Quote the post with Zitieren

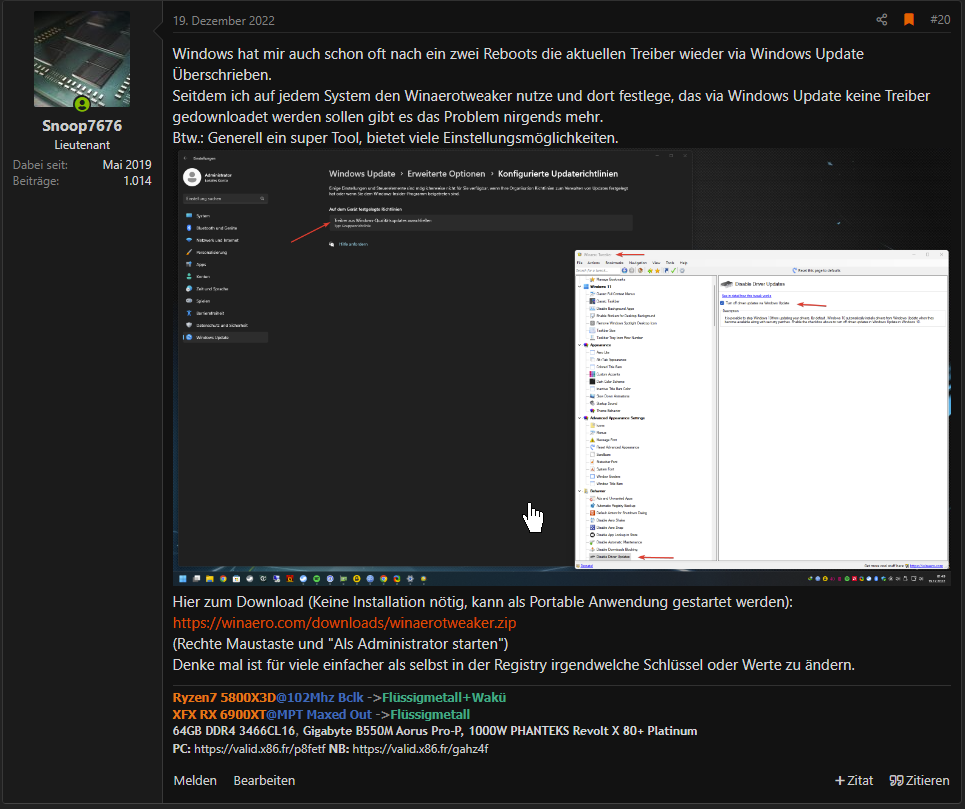tap(919, 780)
